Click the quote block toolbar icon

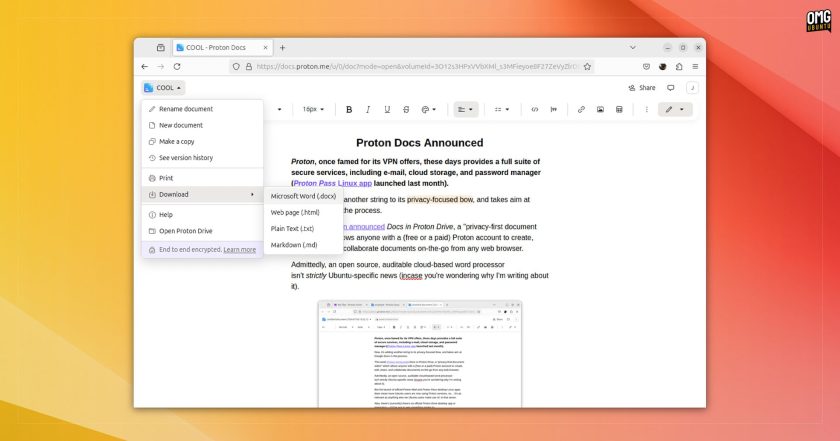tap(553, 109)
